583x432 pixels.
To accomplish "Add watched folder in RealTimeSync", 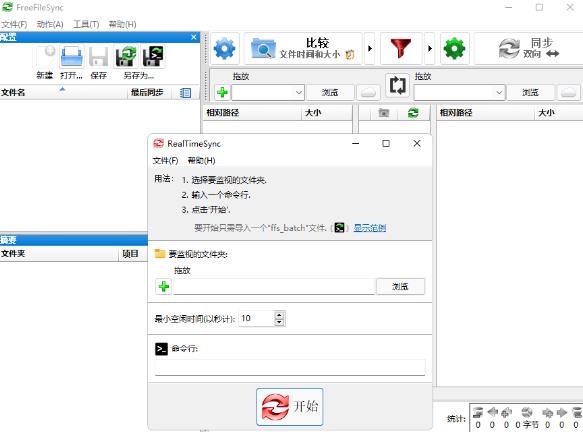I will point(164,286).
